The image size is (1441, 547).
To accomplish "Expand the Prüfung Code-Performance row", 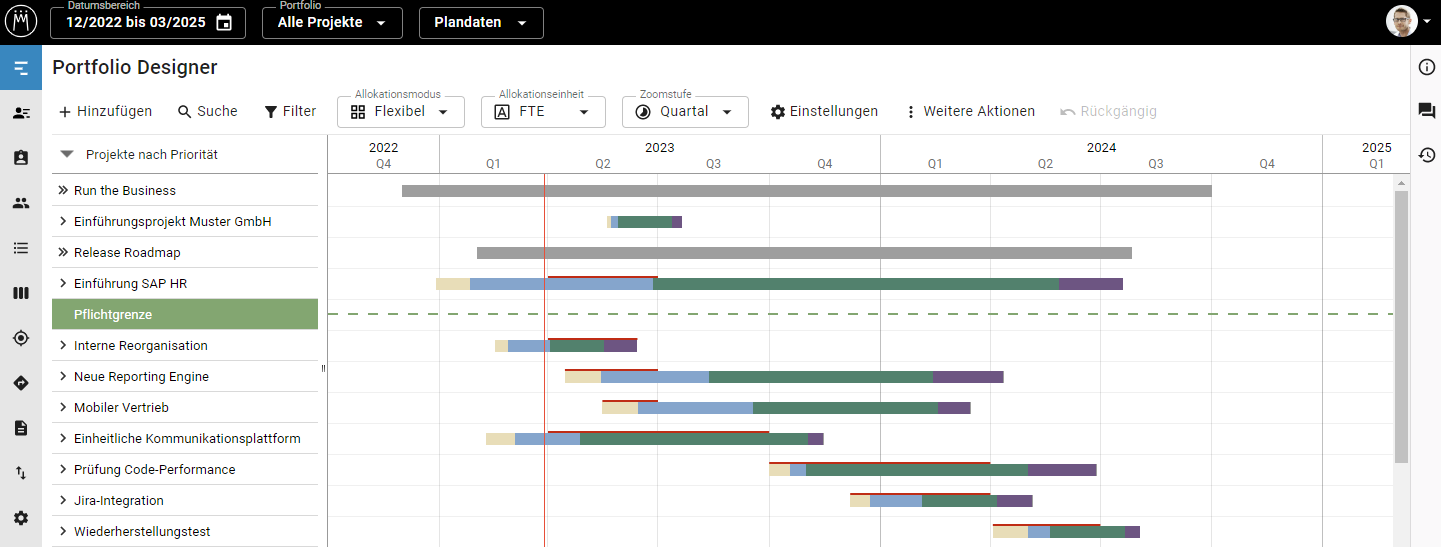I will click(x=63, y=469).
